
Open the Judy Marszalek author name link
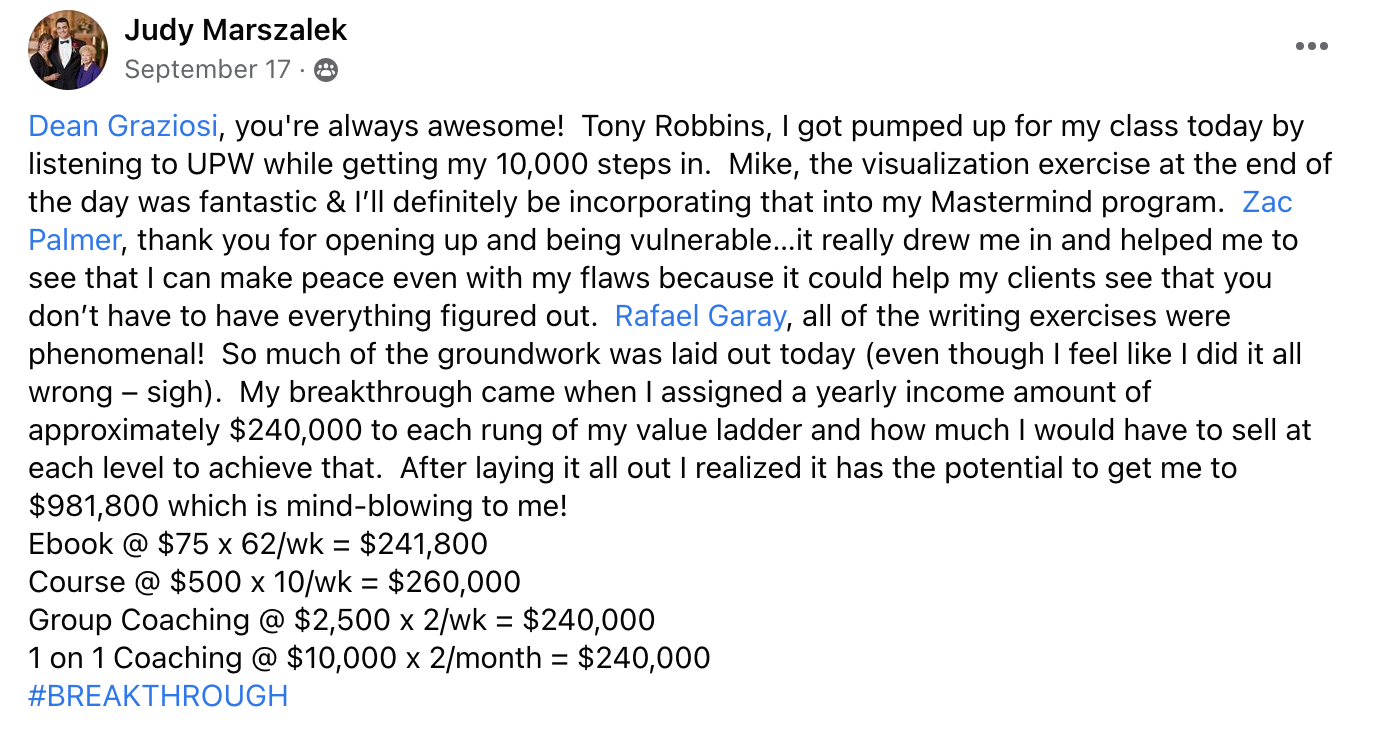[236, 30]
